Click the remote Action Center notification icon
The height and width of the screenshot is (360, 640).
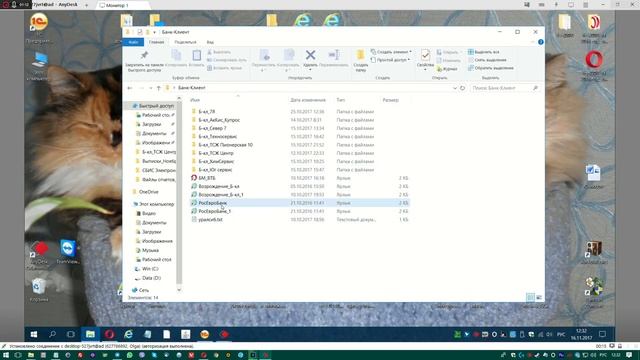tap(602, 334)
